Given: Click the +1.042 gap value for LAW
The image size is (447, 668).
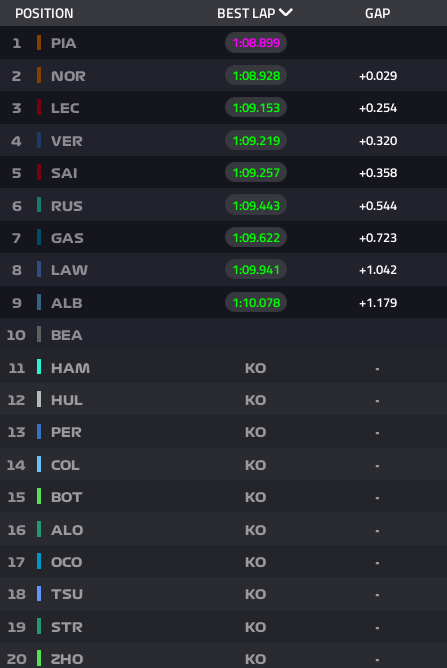Looking at the screenshot, I should pyautogui.click(x=378, y=270).
